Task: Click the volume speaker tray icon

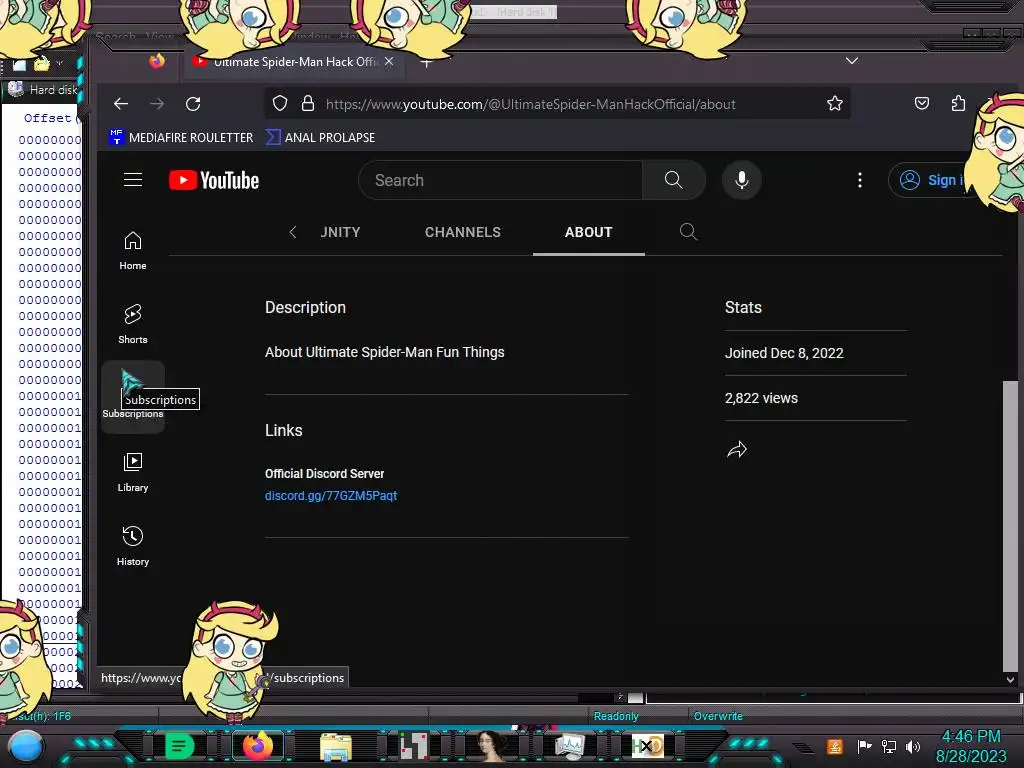Action: click(x=913, y=746)
